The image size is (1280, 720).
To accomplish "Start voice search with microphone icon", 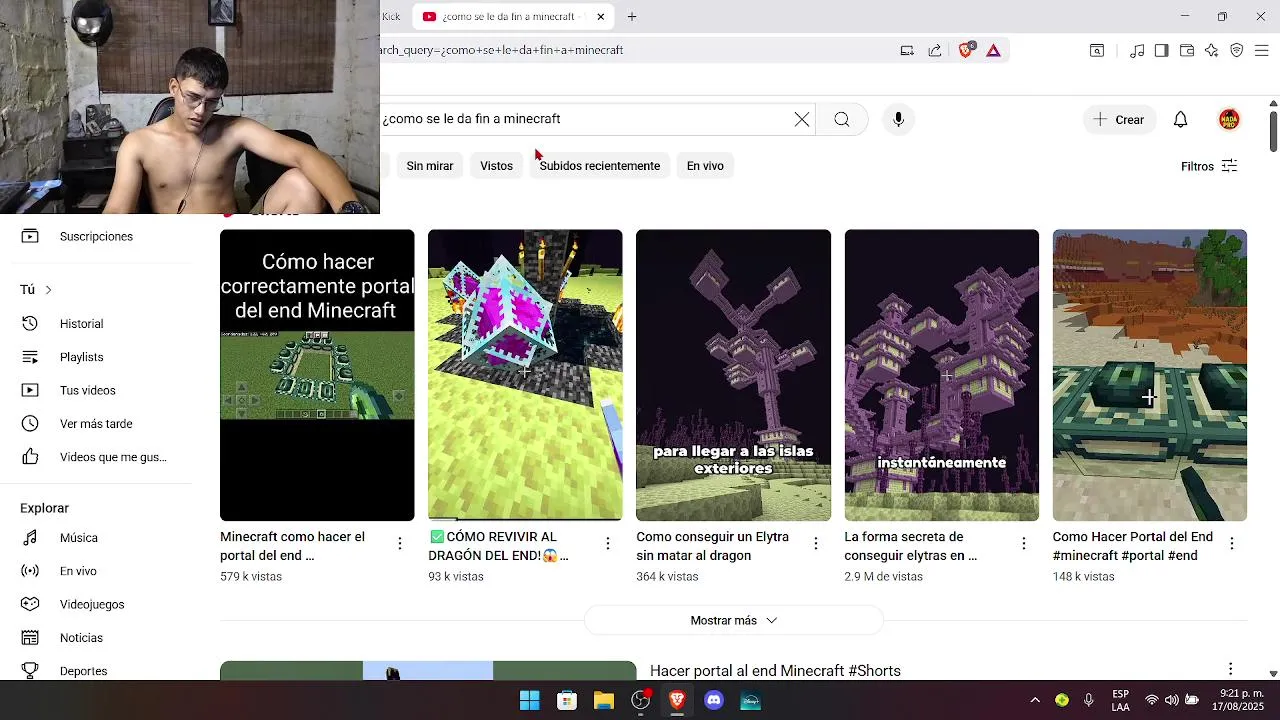I will pyautogui.click(x=898, y=119).
